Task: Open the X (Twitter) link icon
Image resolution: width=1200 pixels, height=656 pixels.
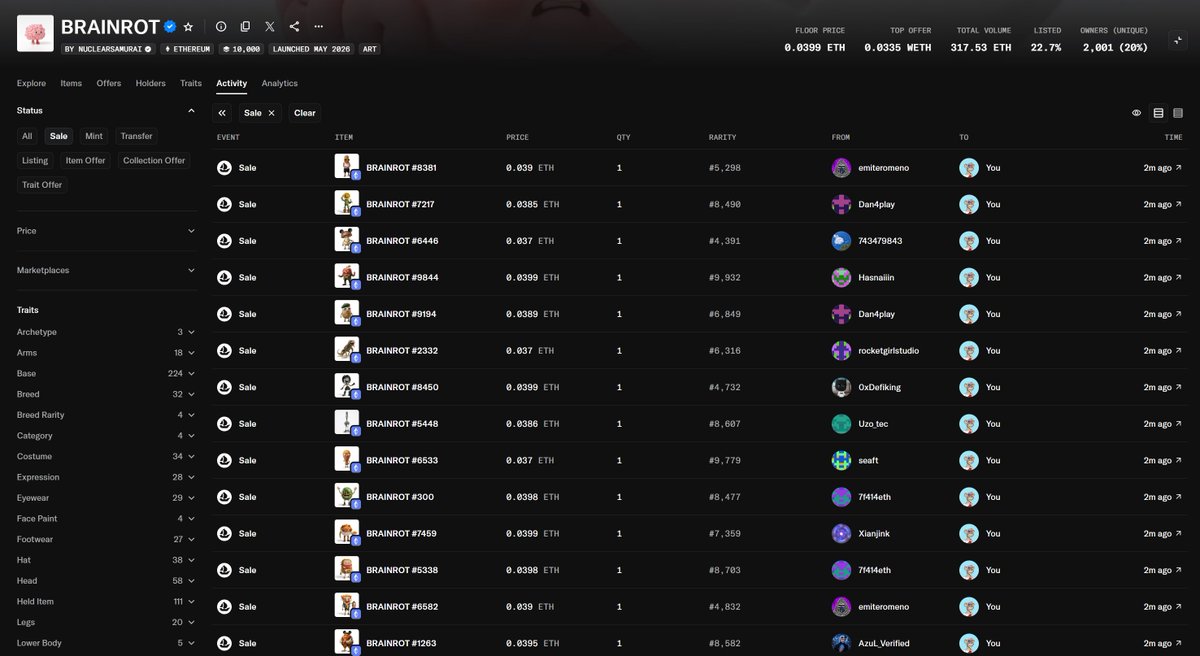Action: click(270, 27)
